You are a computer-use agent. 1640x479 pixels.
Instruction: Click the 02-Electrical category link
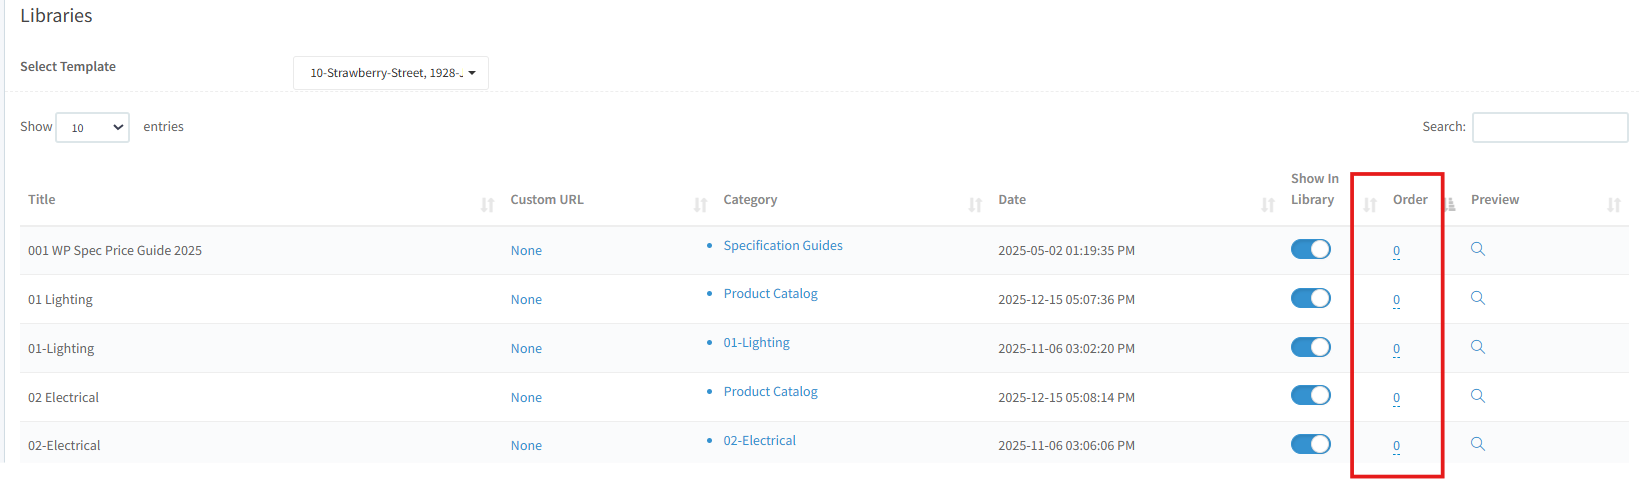759,440
